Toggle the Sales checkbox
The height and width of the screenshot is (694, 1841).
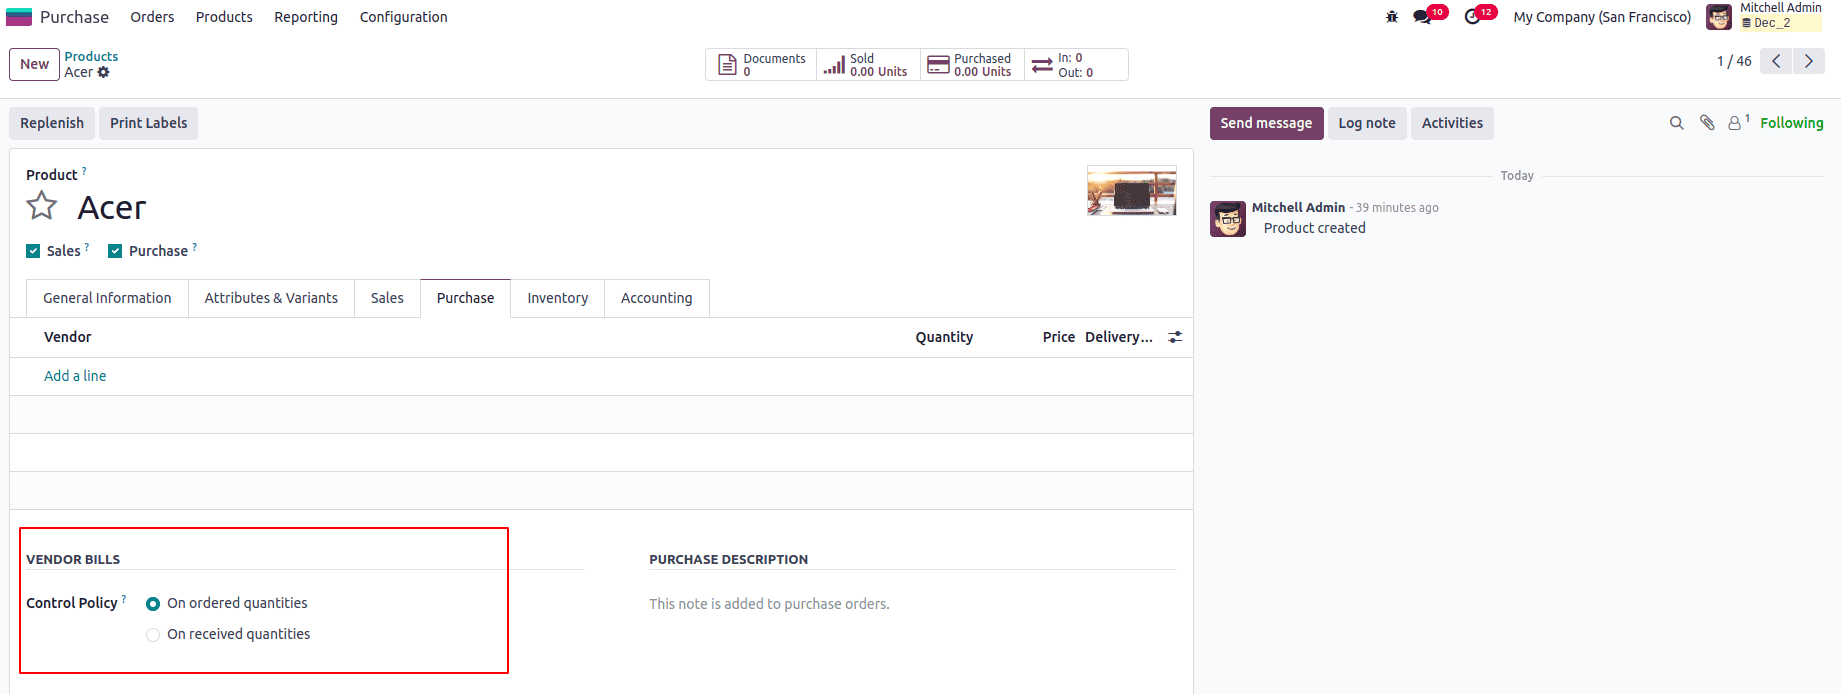click(33, 251)
